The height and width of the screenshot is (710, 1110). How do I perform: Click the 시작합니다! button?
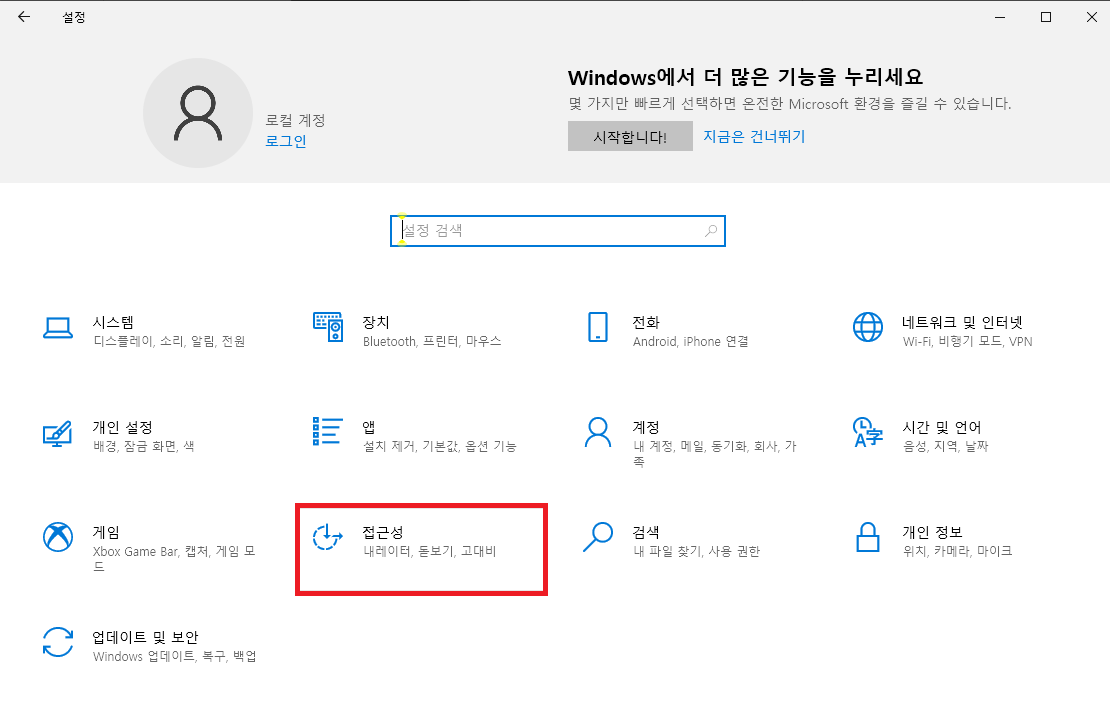(x=630, y=136)
